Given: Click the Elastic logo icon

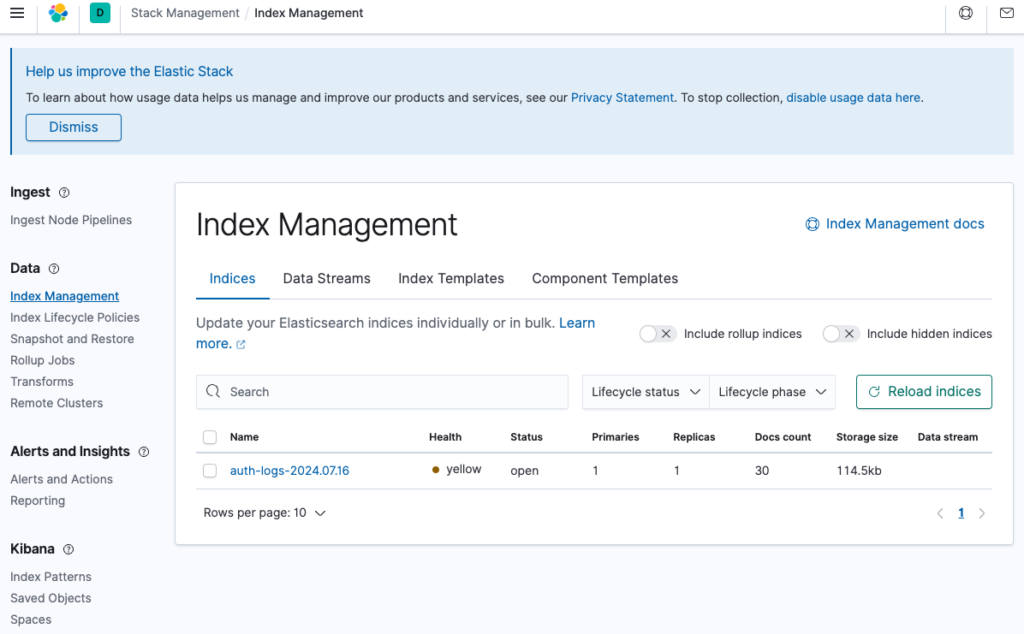Looking at the screenshot, I should pos(58,13).
